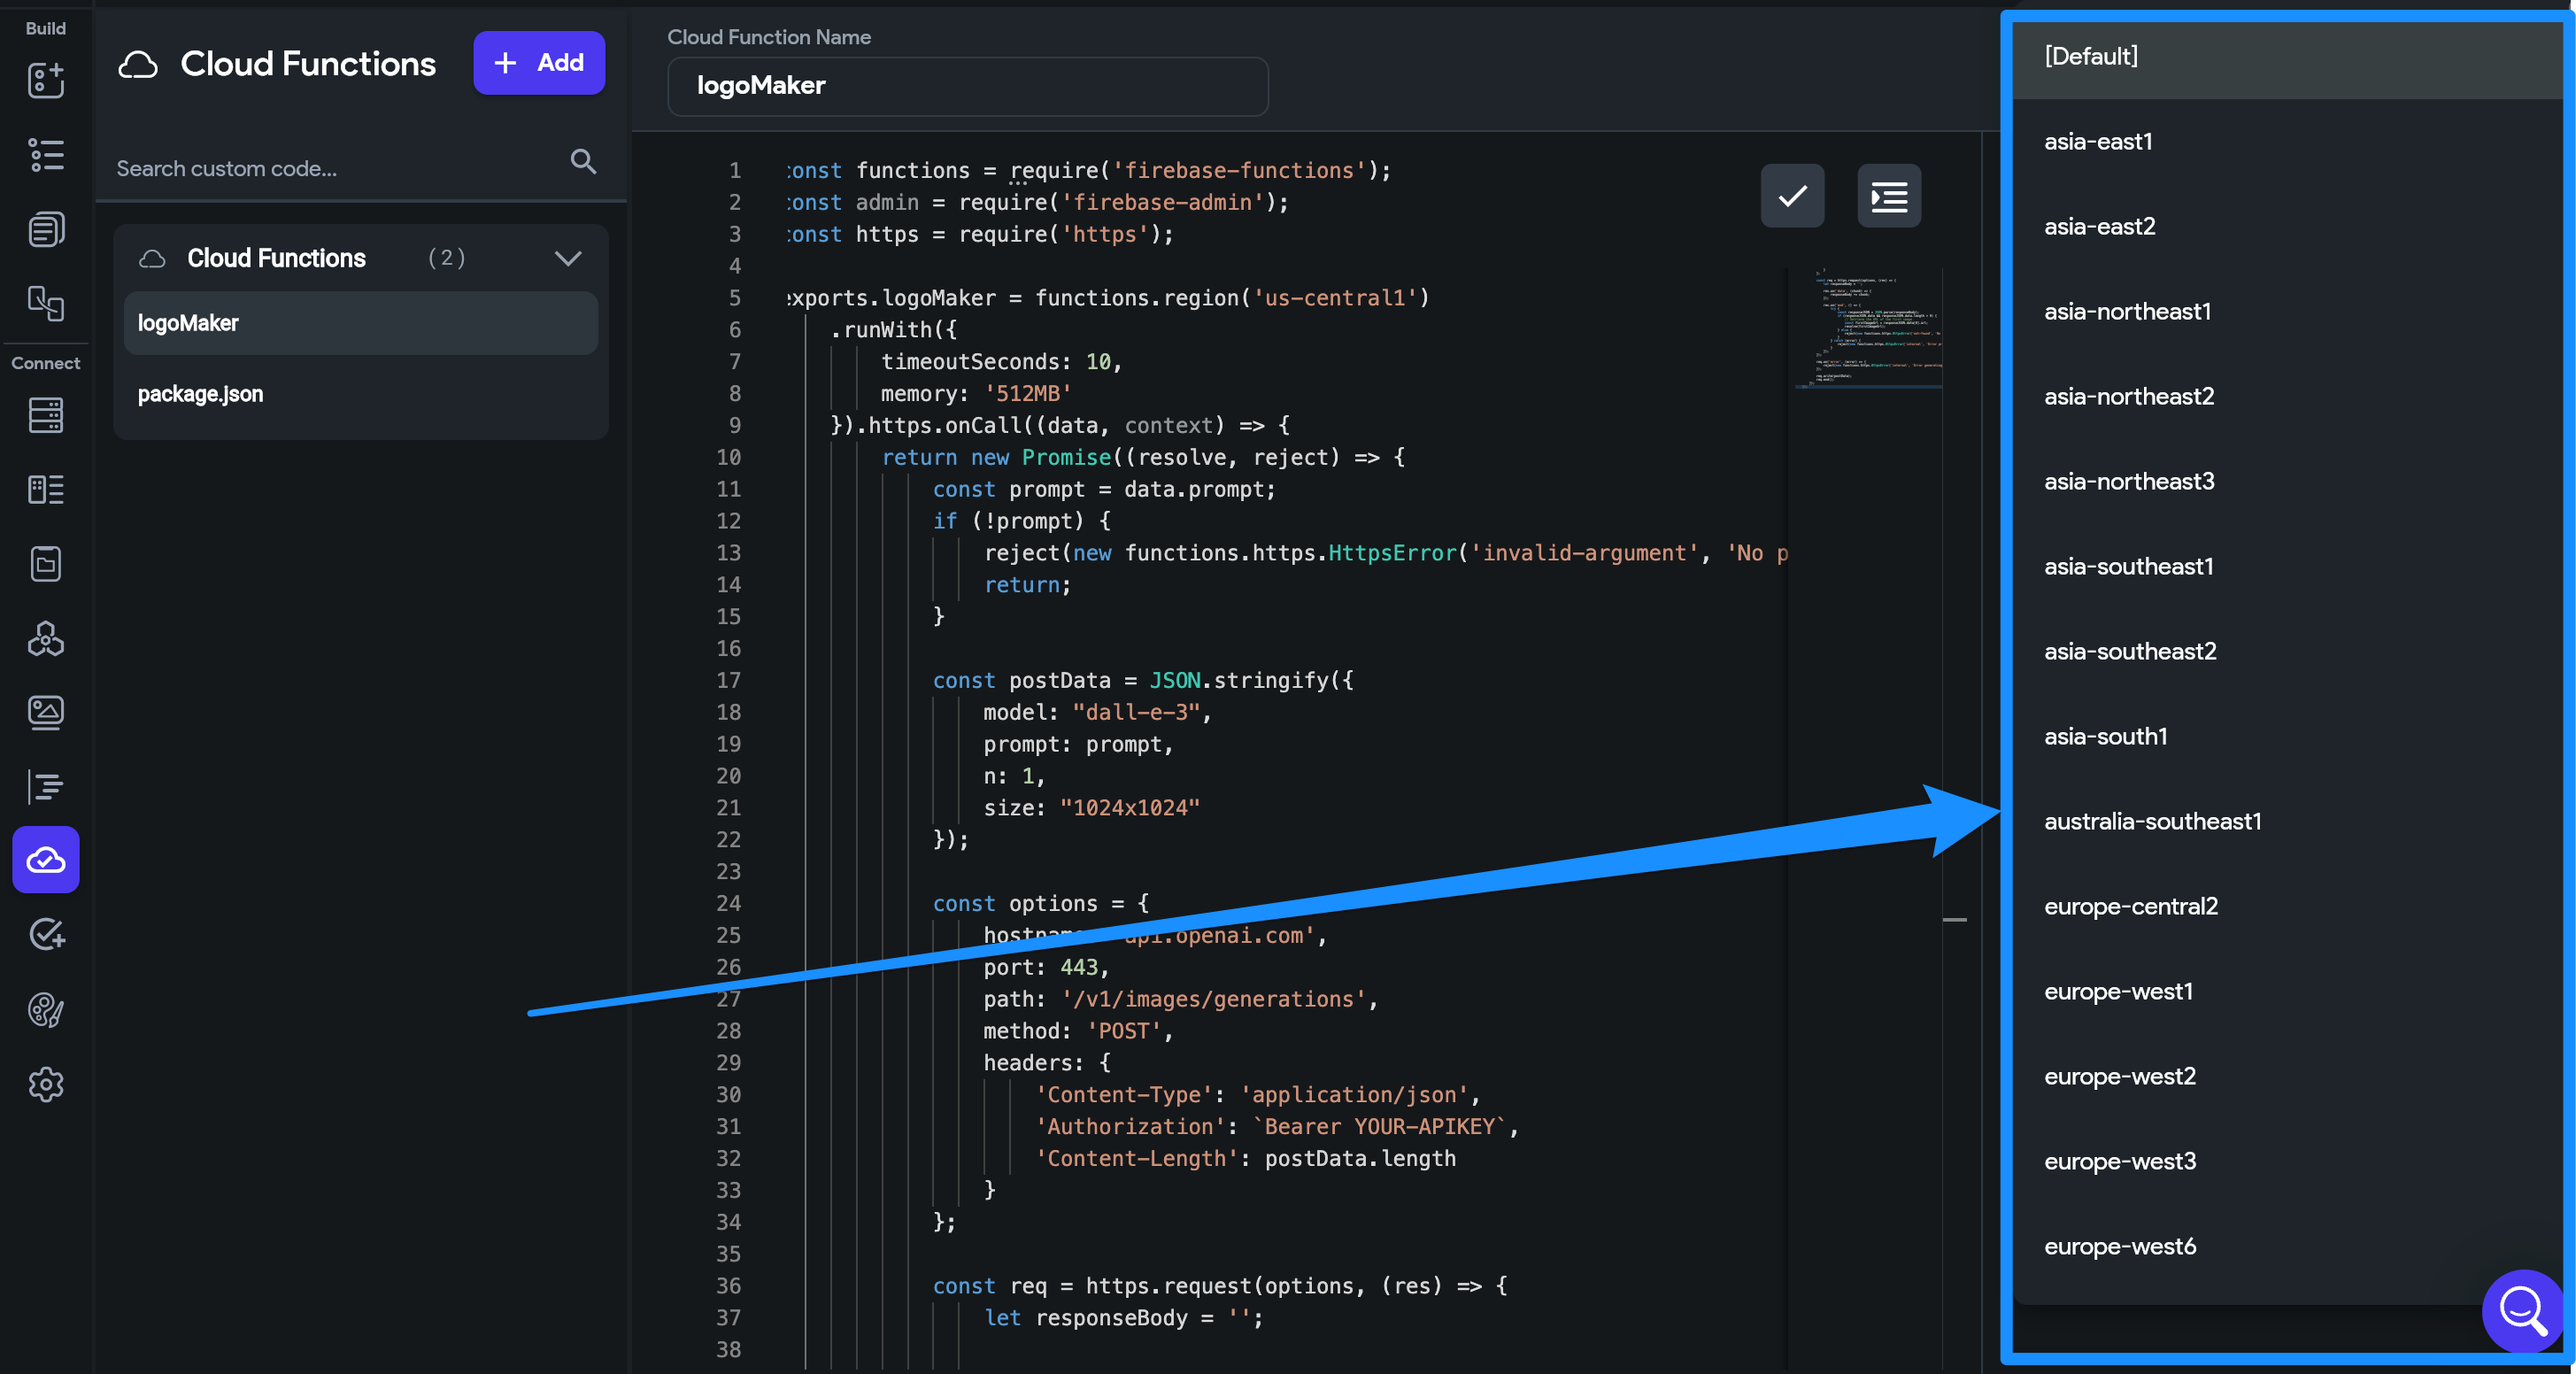This screenshot has height=1374, width=2576.
Task: Open the Media Assets image icon
Action: (46, 713)
